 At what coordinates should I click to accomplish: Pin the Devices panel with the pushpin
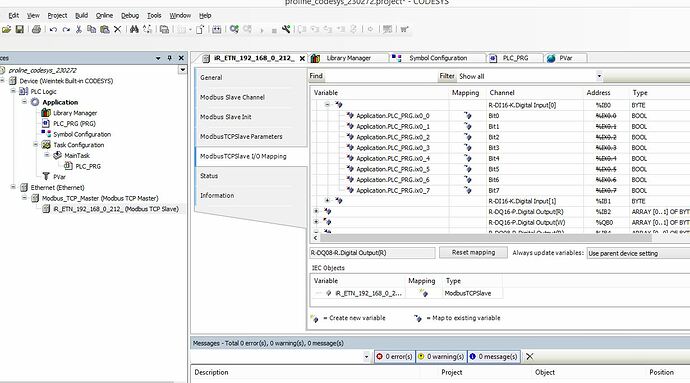click(x=169, y=58)
